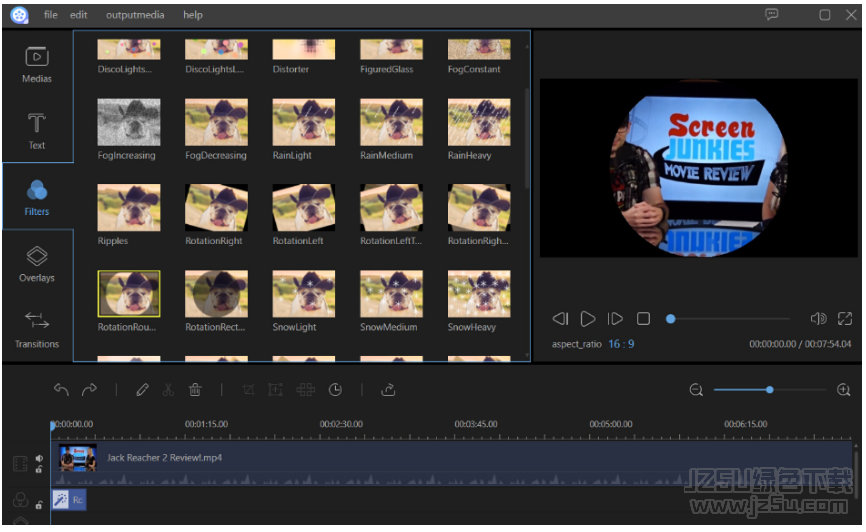Select the RainMedium filter thumbnail
This screenshot has width=866, height=532.
pos(391,122)
